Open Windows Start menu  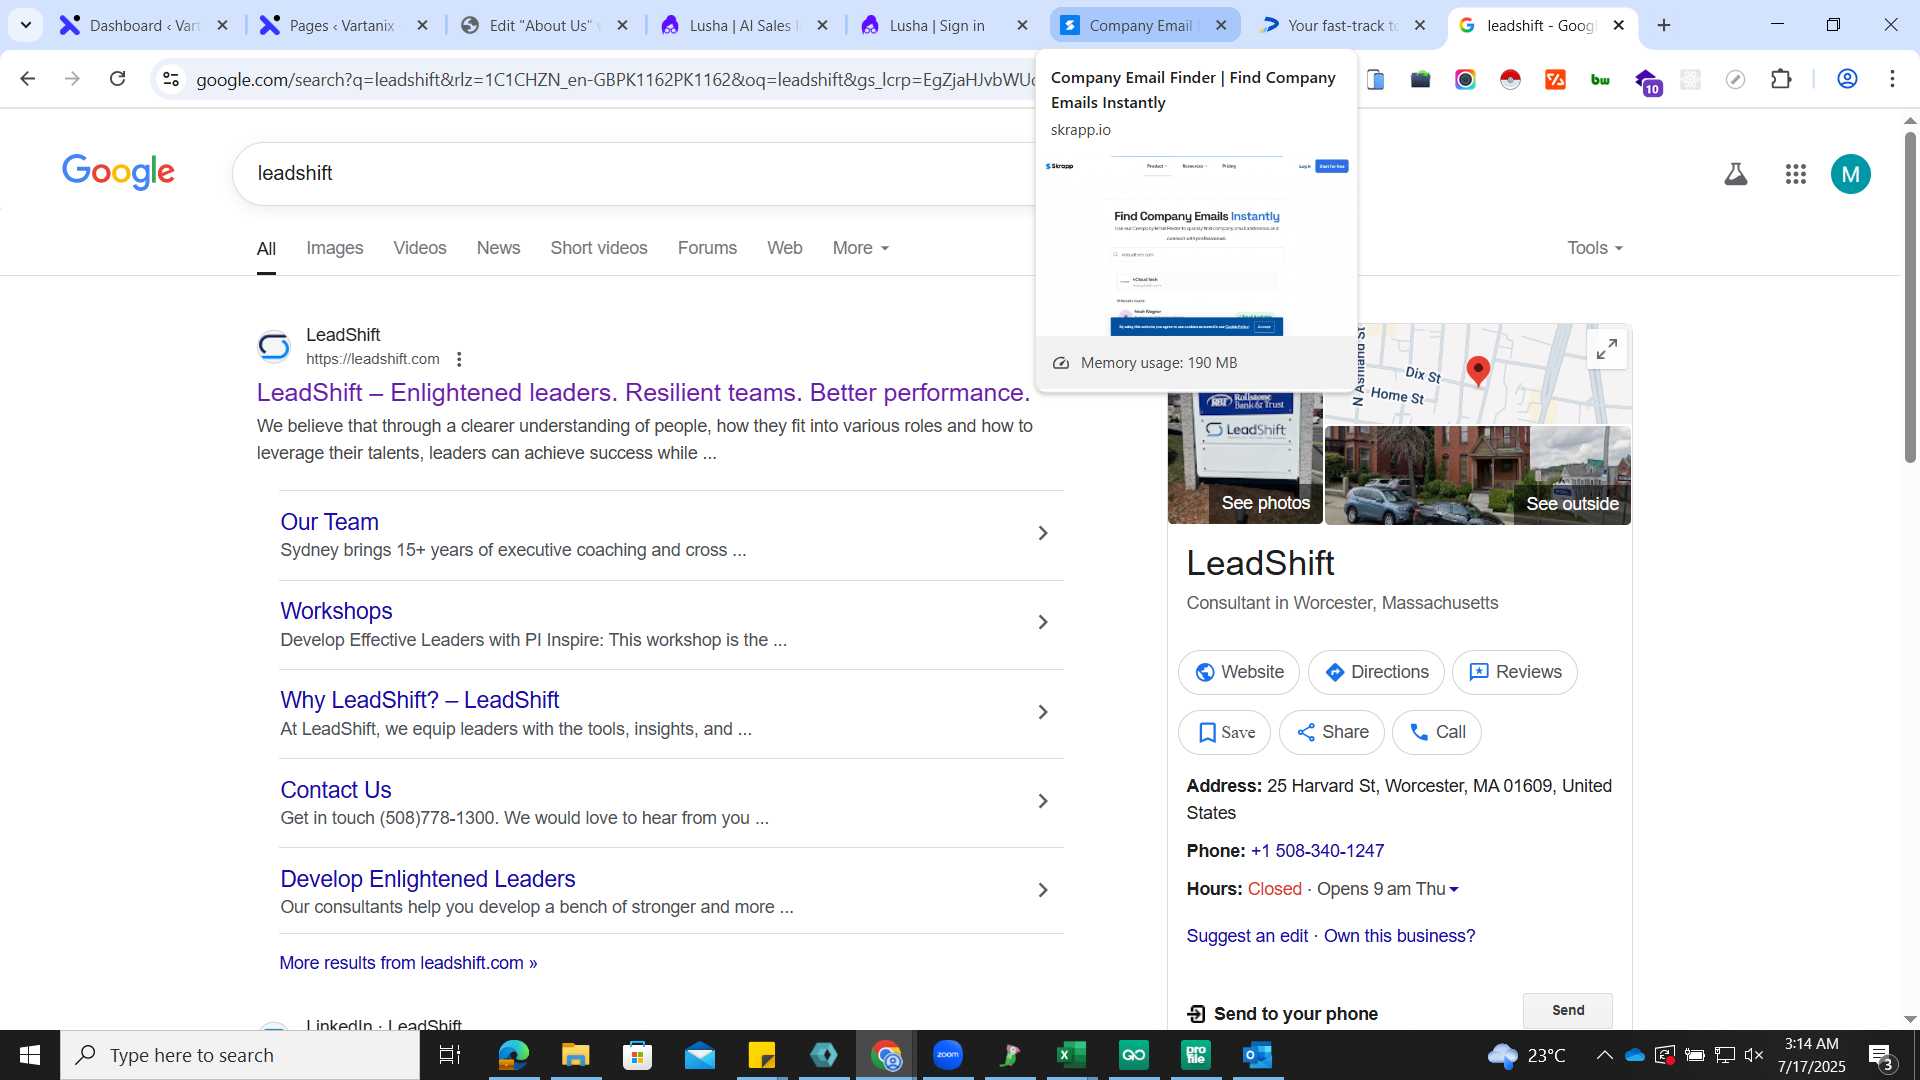[x=30, y=1055]
